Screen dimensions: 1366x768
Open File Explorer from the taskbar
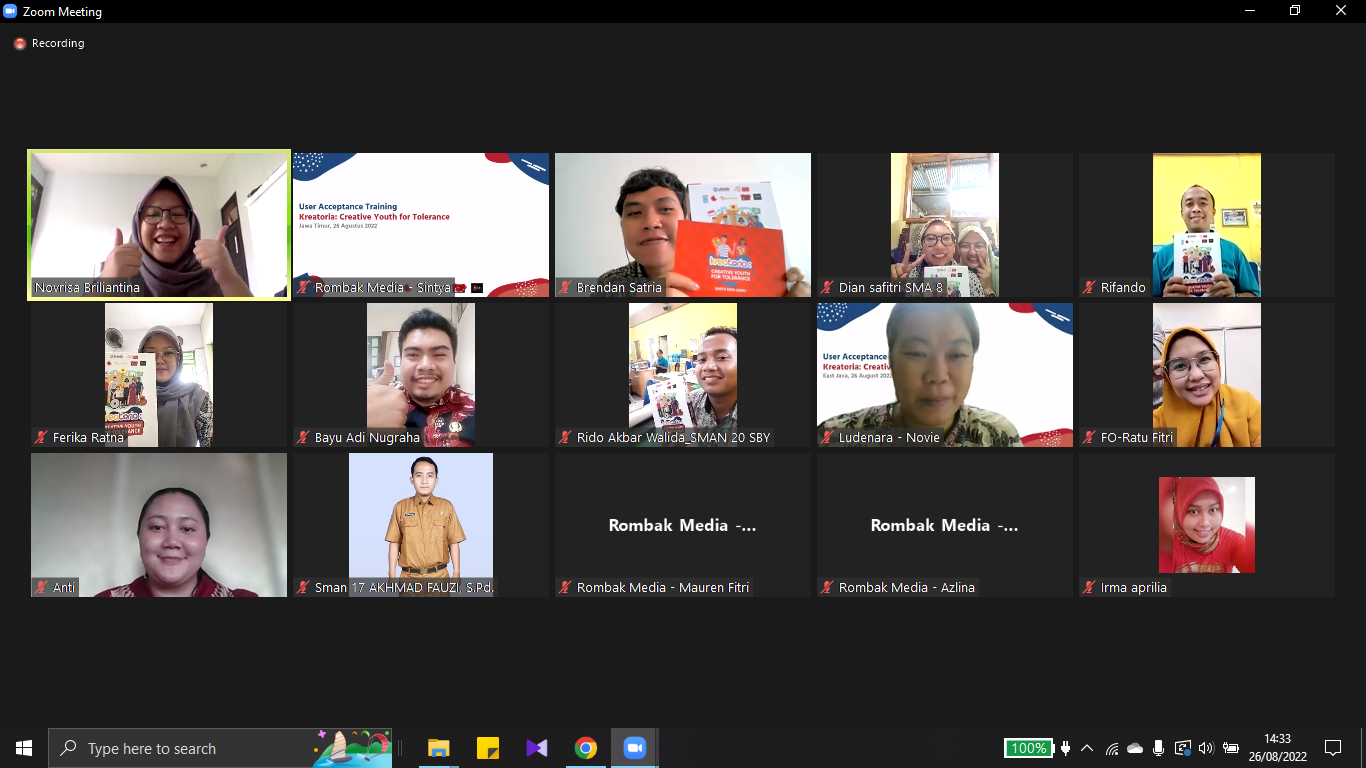[438, 748]
